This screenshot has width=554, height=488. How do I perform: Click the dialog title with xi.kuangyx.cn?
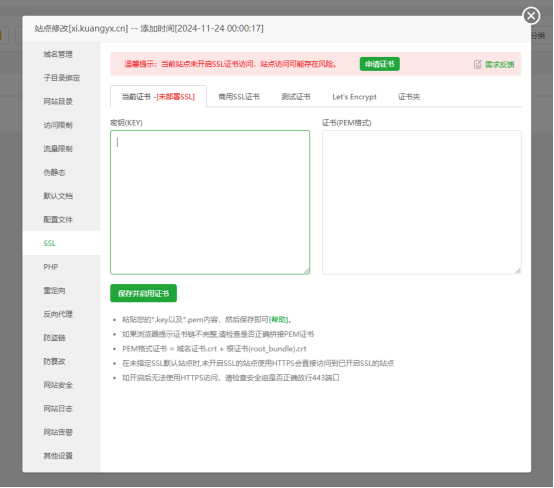tap(149, 28)
